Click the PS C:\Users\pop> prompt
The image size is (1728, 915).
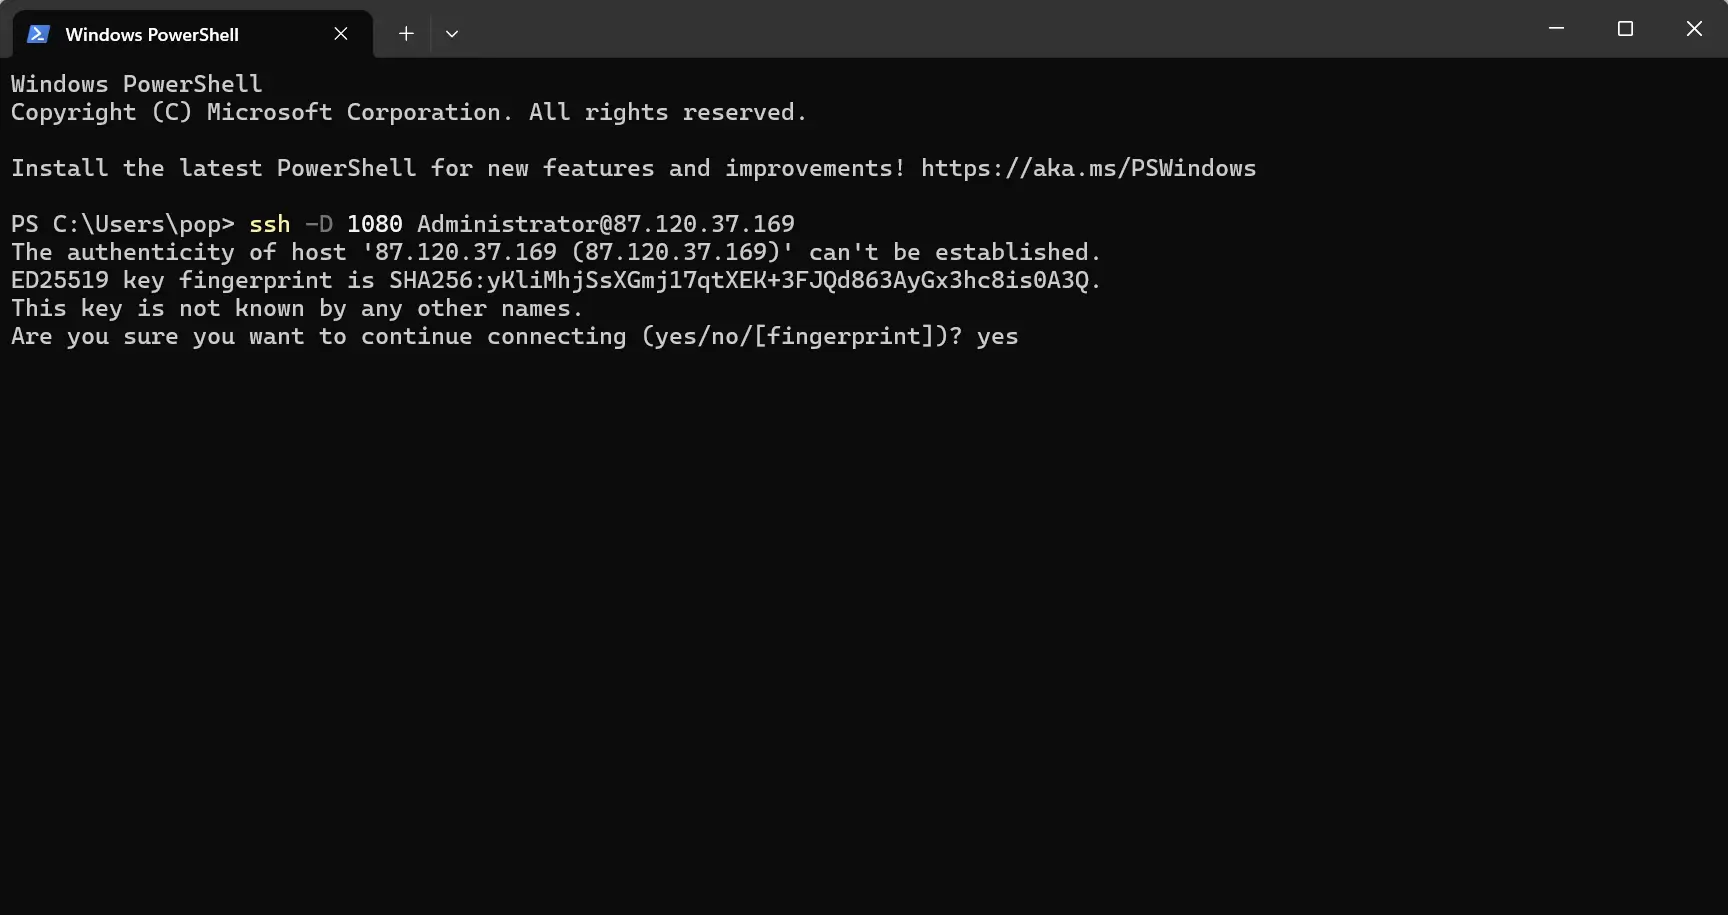123,224
